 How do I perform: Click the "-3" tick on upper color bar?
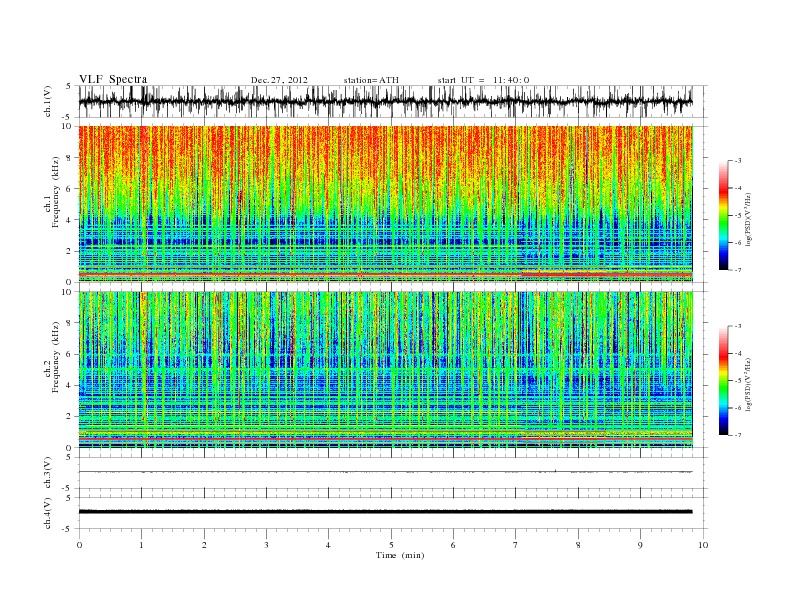pos(737,161)
